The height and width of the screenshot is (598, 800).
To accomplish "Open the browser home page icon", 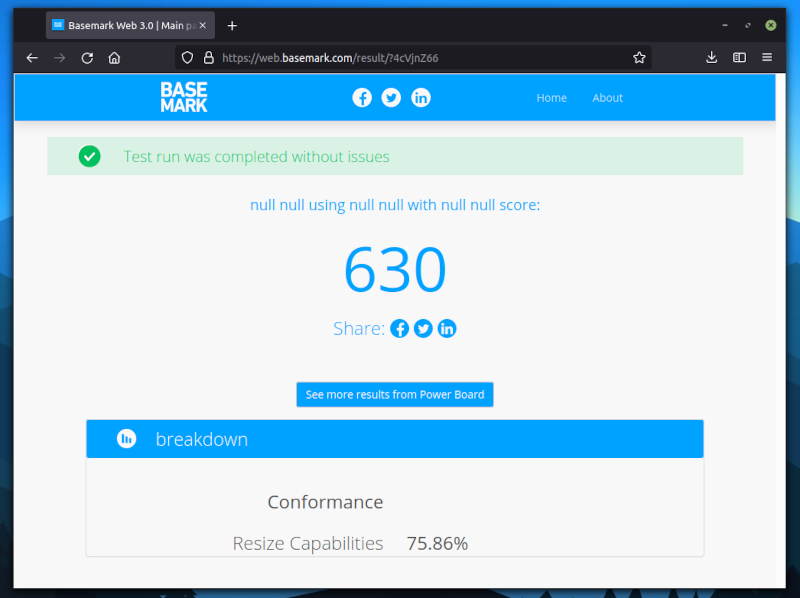I will pos(114,58).
